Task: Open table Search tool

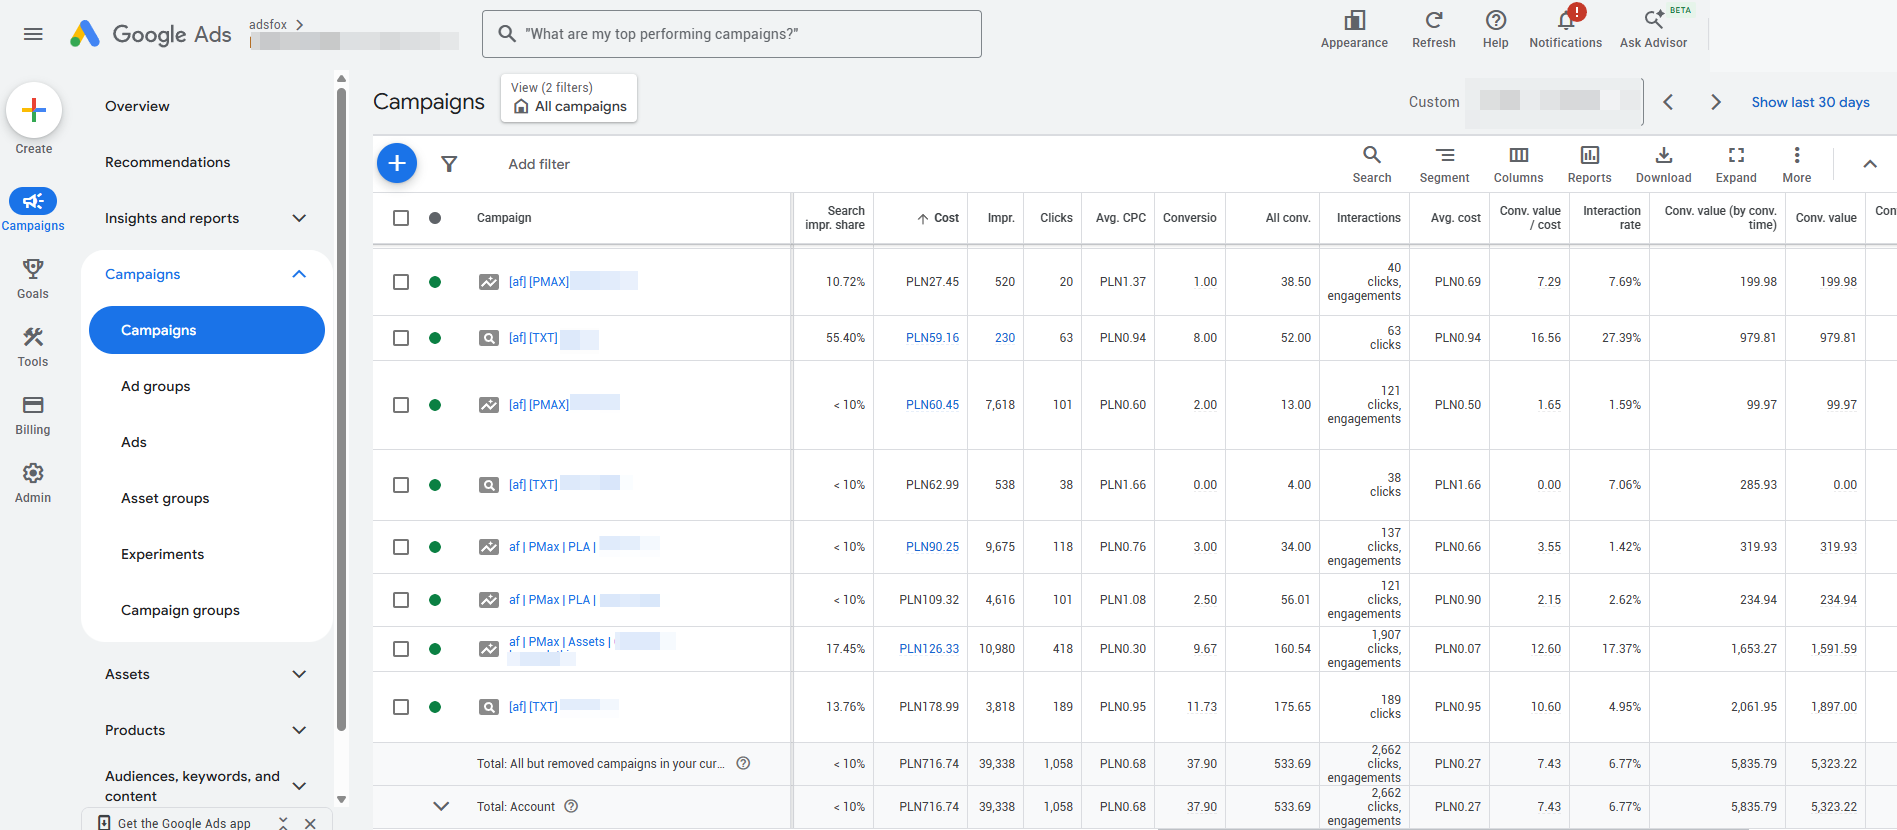Action: click(1372, 164)
